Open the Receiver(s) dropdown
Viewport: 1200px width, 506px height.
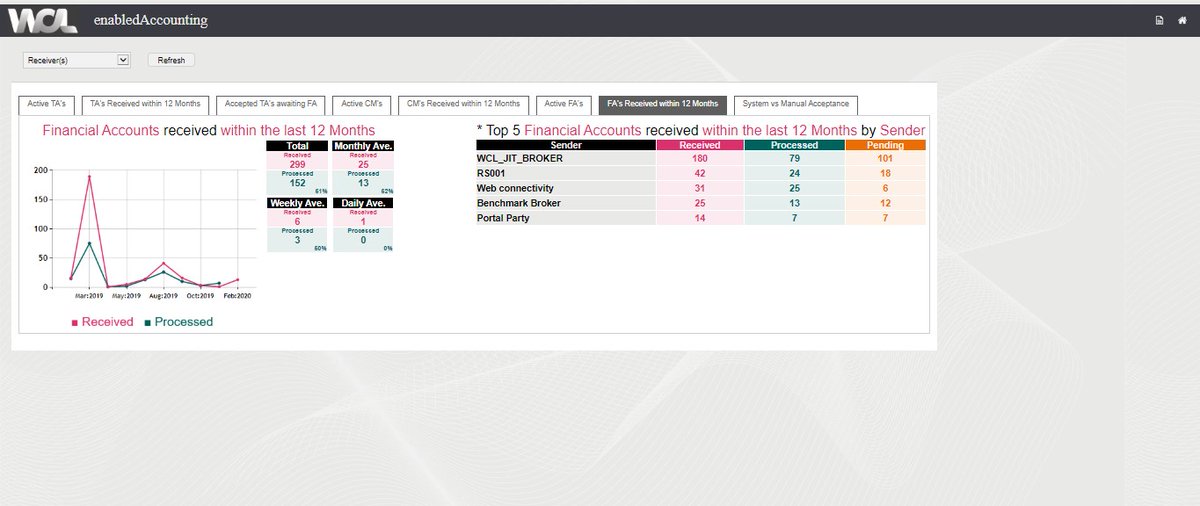(x=77, y=60)
